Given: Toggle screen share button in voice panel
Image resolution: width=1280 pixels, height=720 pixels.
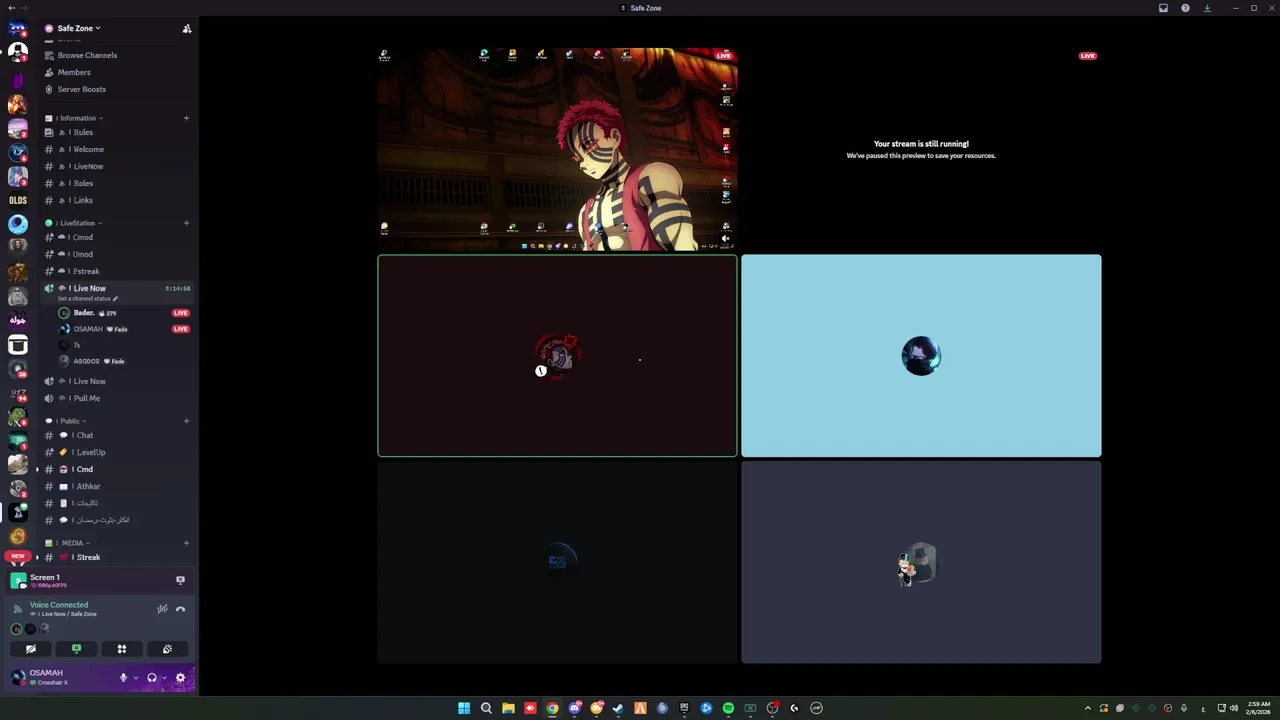Looking at the screenshot, I should pyautogui.click(x=76, y=649).
